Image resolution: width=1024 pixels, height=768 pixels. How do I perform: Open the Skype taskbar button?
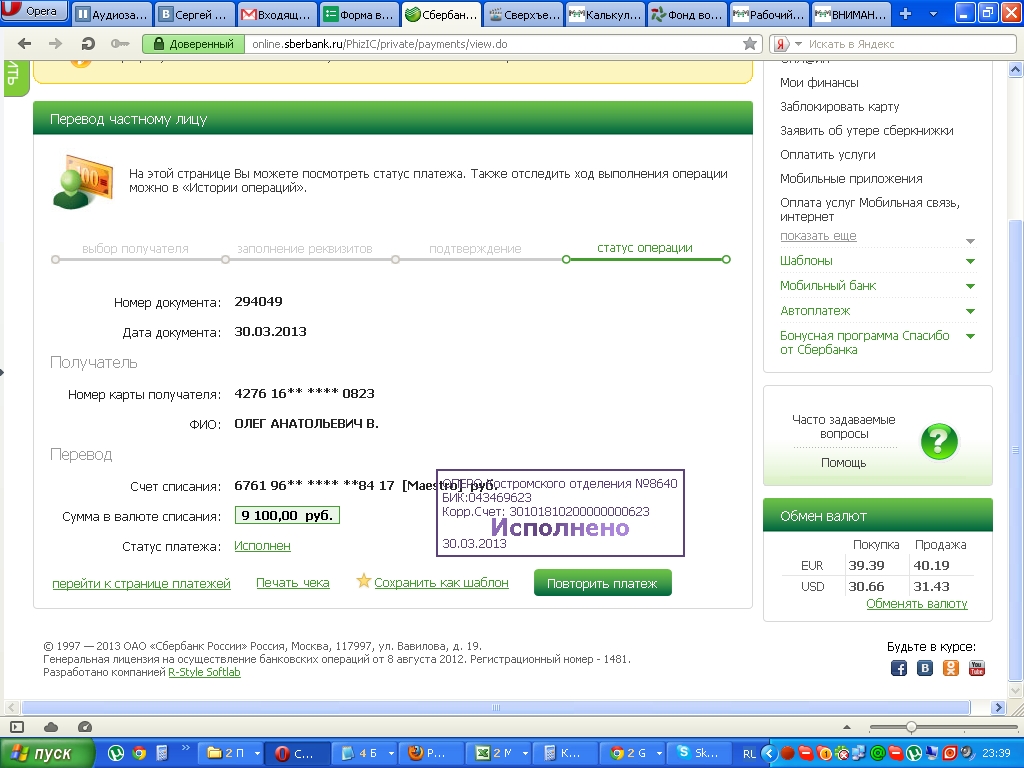[700, 754]
